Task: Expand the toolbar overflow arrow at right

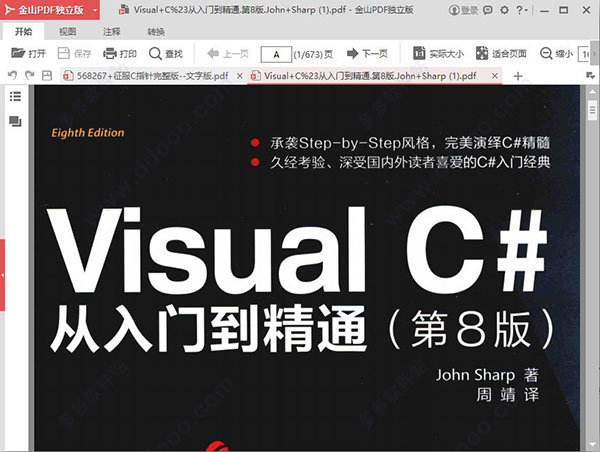Action: [x=594, y=54]
